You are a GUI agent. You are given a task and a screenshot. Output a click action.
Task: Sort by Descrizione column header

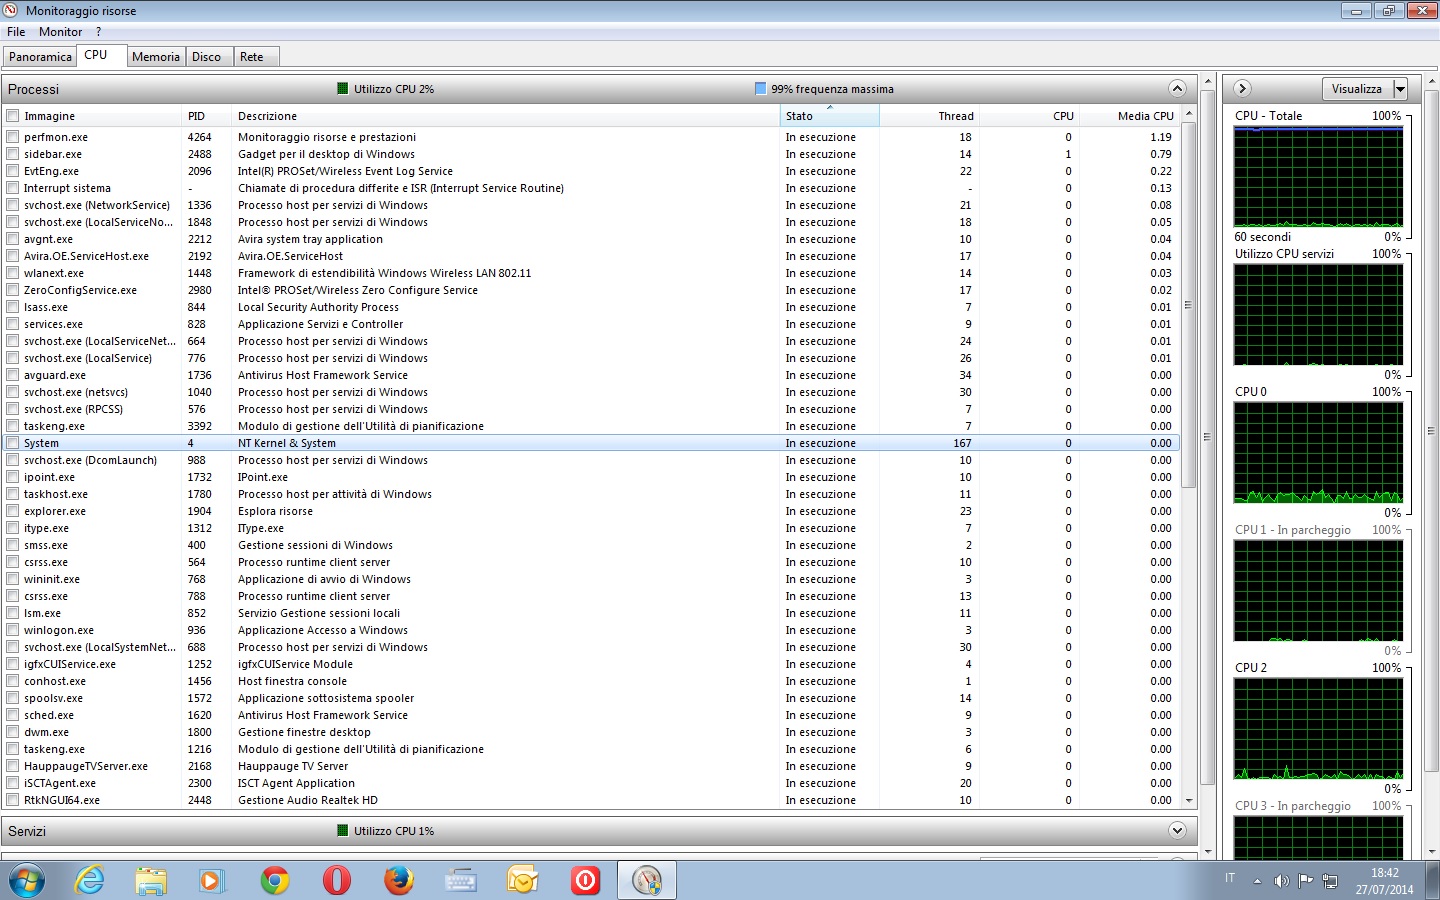coord(505,116)
